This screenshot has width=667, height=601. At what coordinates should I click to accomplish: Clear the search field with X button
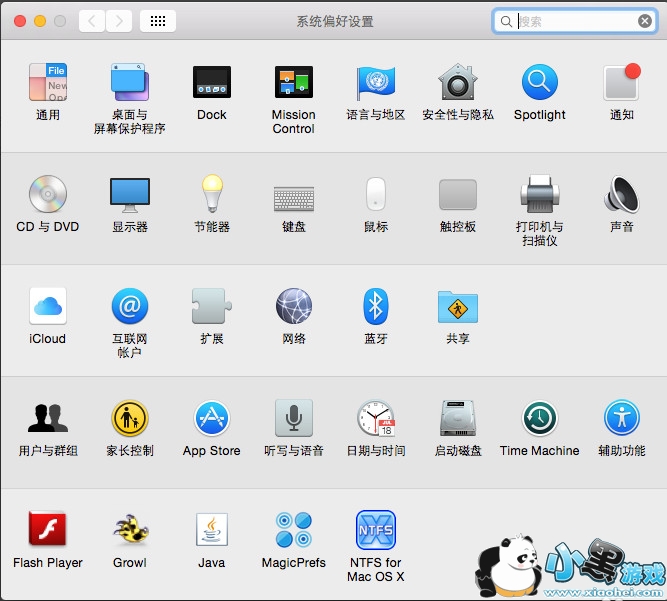(x=645, y=21)
